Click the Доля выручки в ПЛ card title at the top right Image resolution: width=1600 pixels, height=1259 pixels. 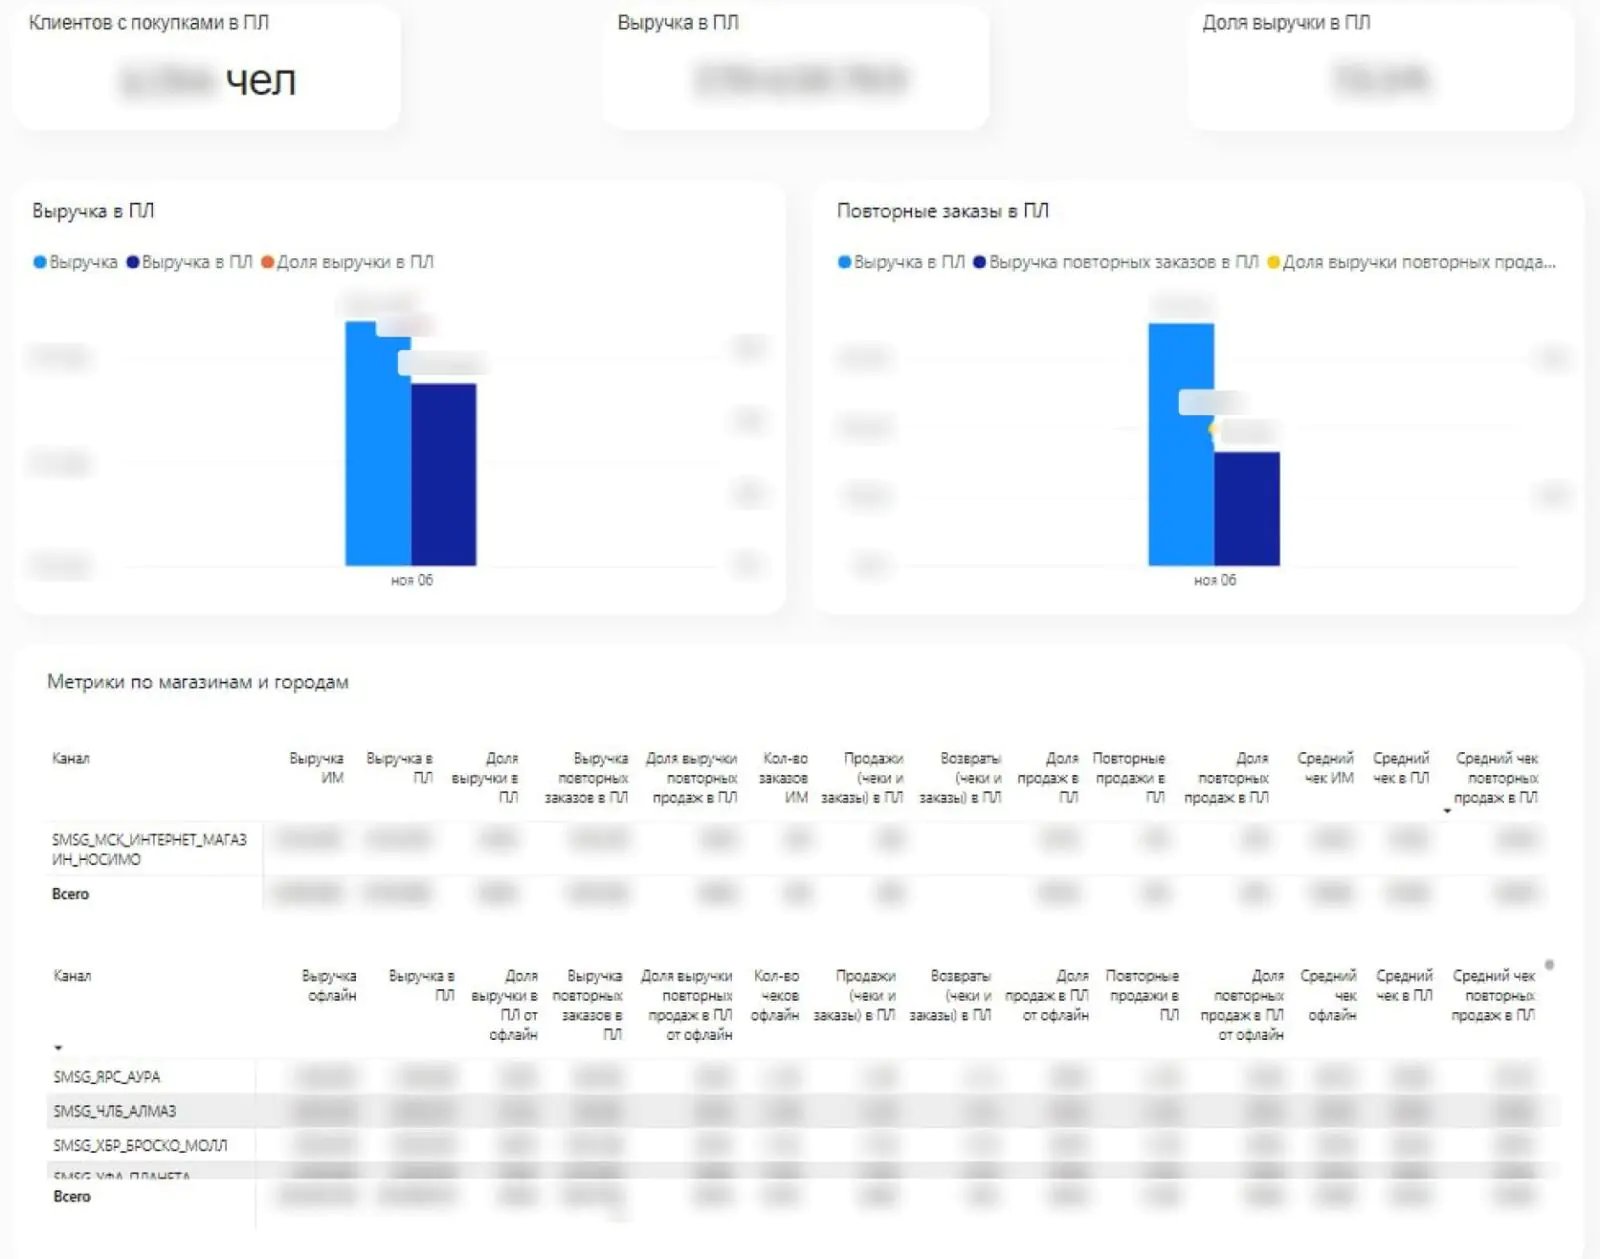[x=1286, y=22]
